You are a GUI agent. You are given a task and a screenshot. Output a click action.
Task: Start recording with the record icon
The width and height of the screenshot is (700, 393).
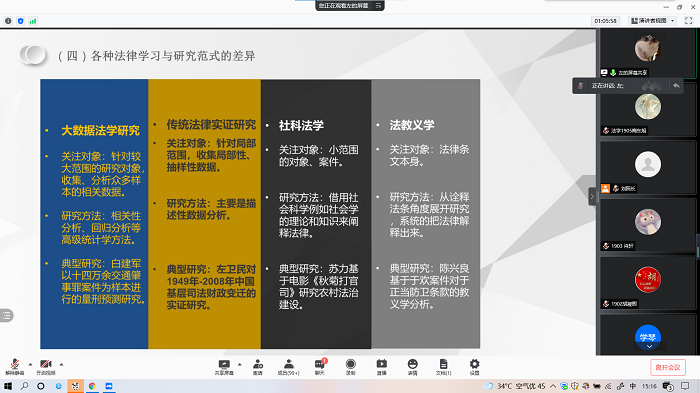click(x=351, y=367)
